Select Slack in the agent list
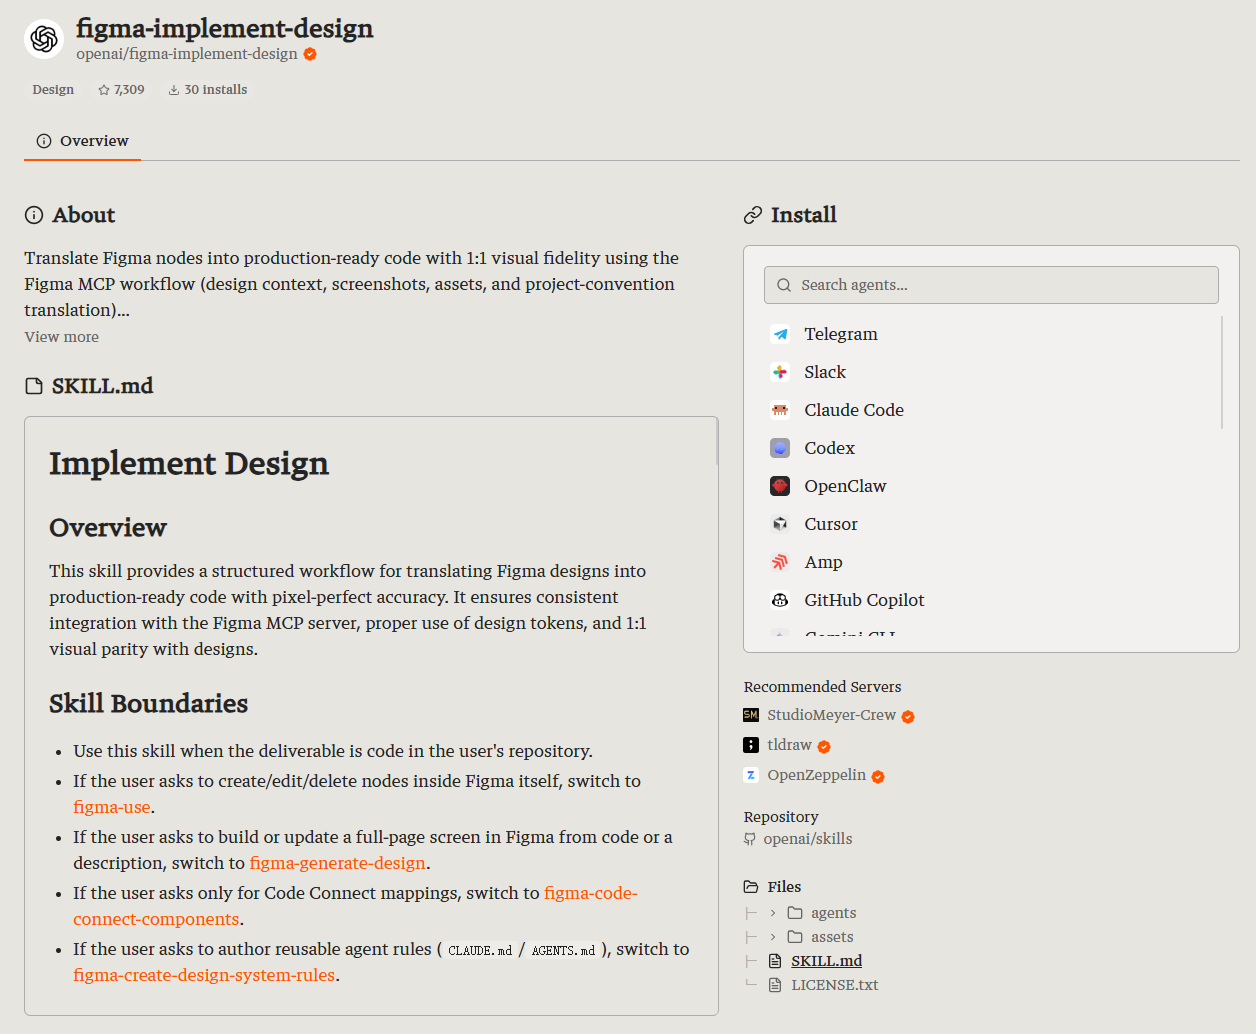This screenshot has width=1256, height=1034. pos(992,372)
